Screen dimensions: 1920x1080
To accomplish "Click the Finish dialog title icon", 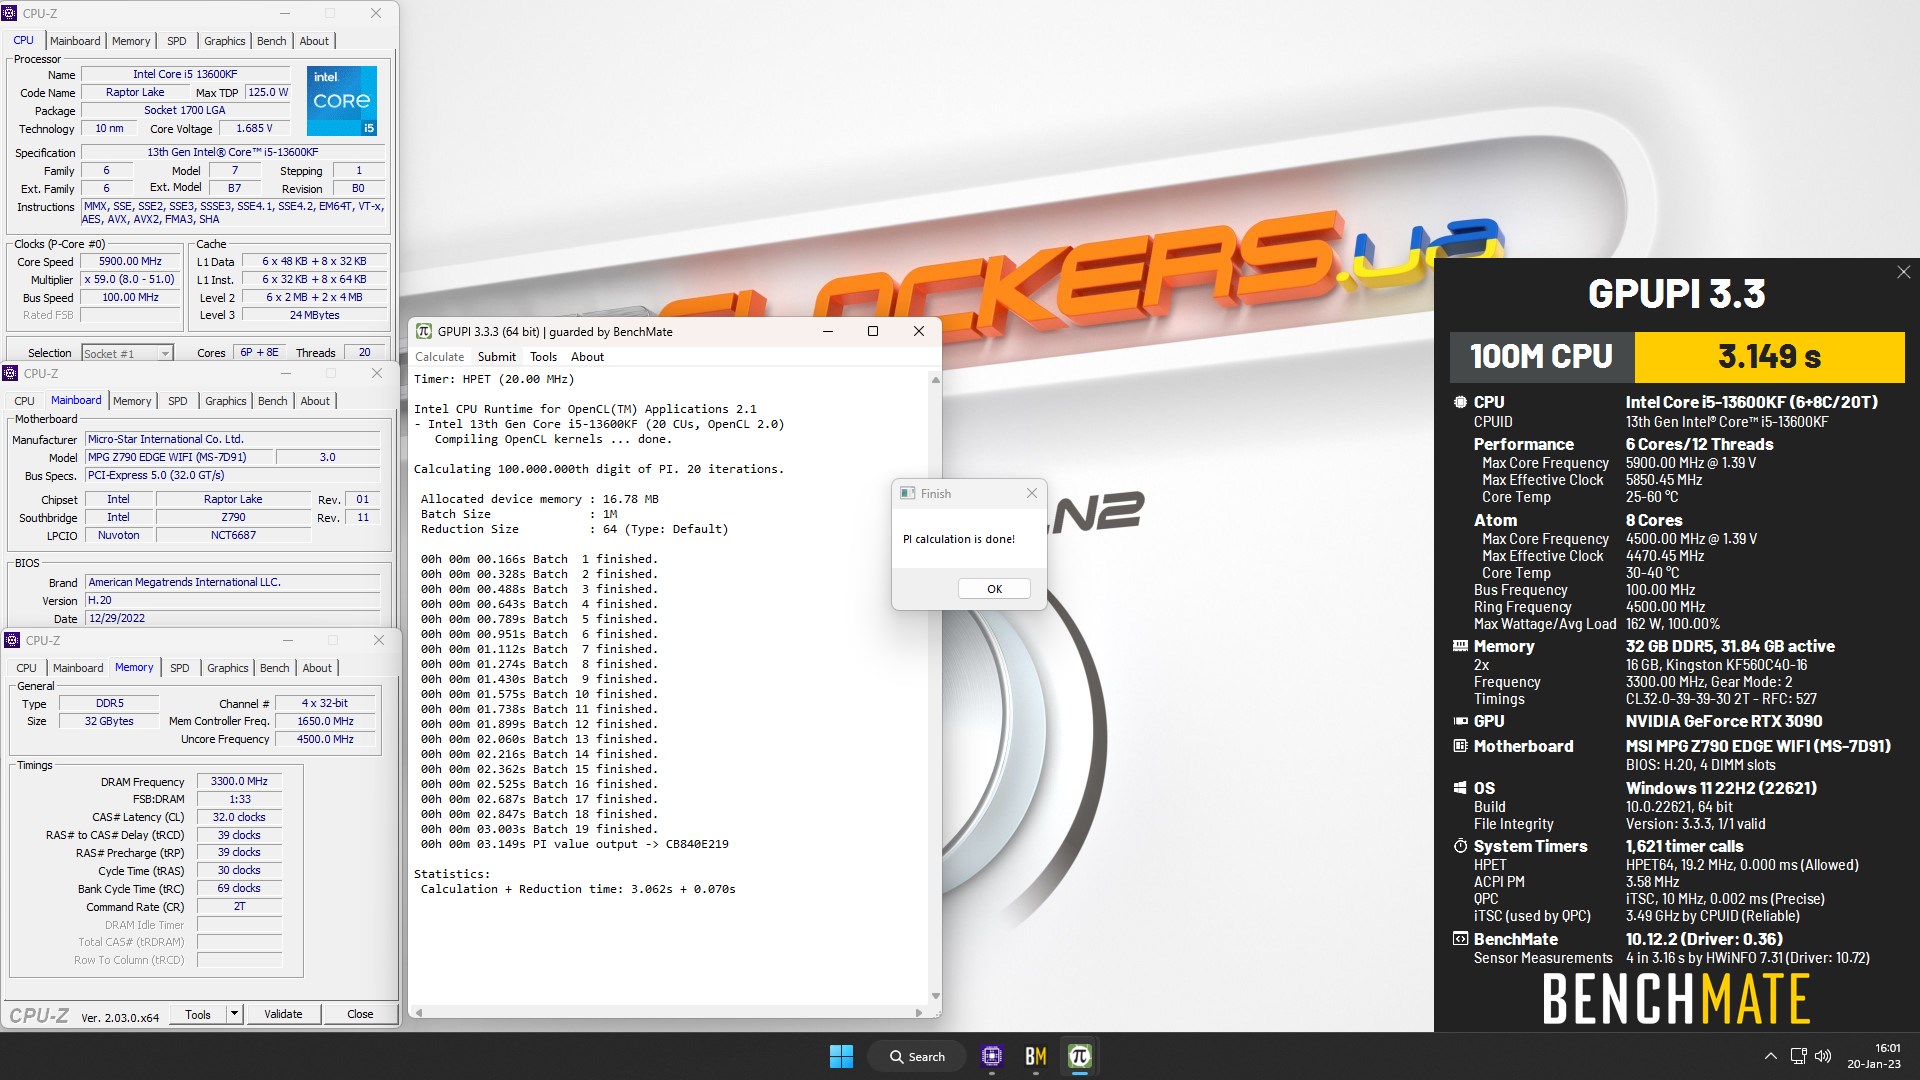I will (x=908, y=493).
